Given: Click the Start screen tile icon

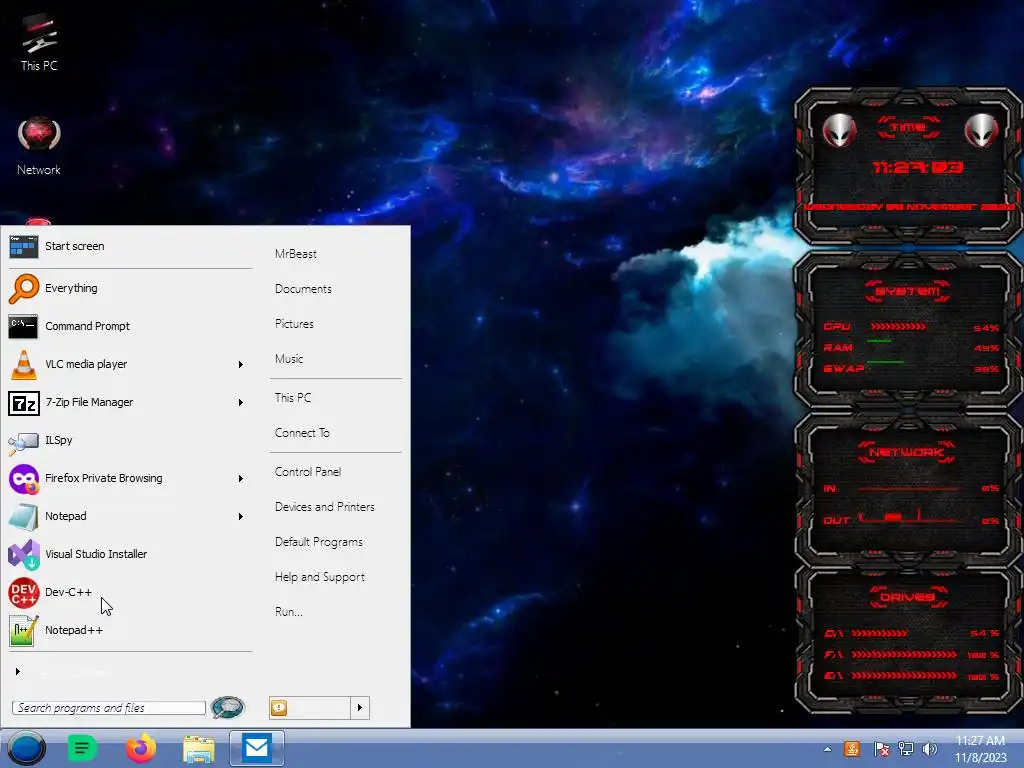Looking at the screenshot, I should 24,247.
